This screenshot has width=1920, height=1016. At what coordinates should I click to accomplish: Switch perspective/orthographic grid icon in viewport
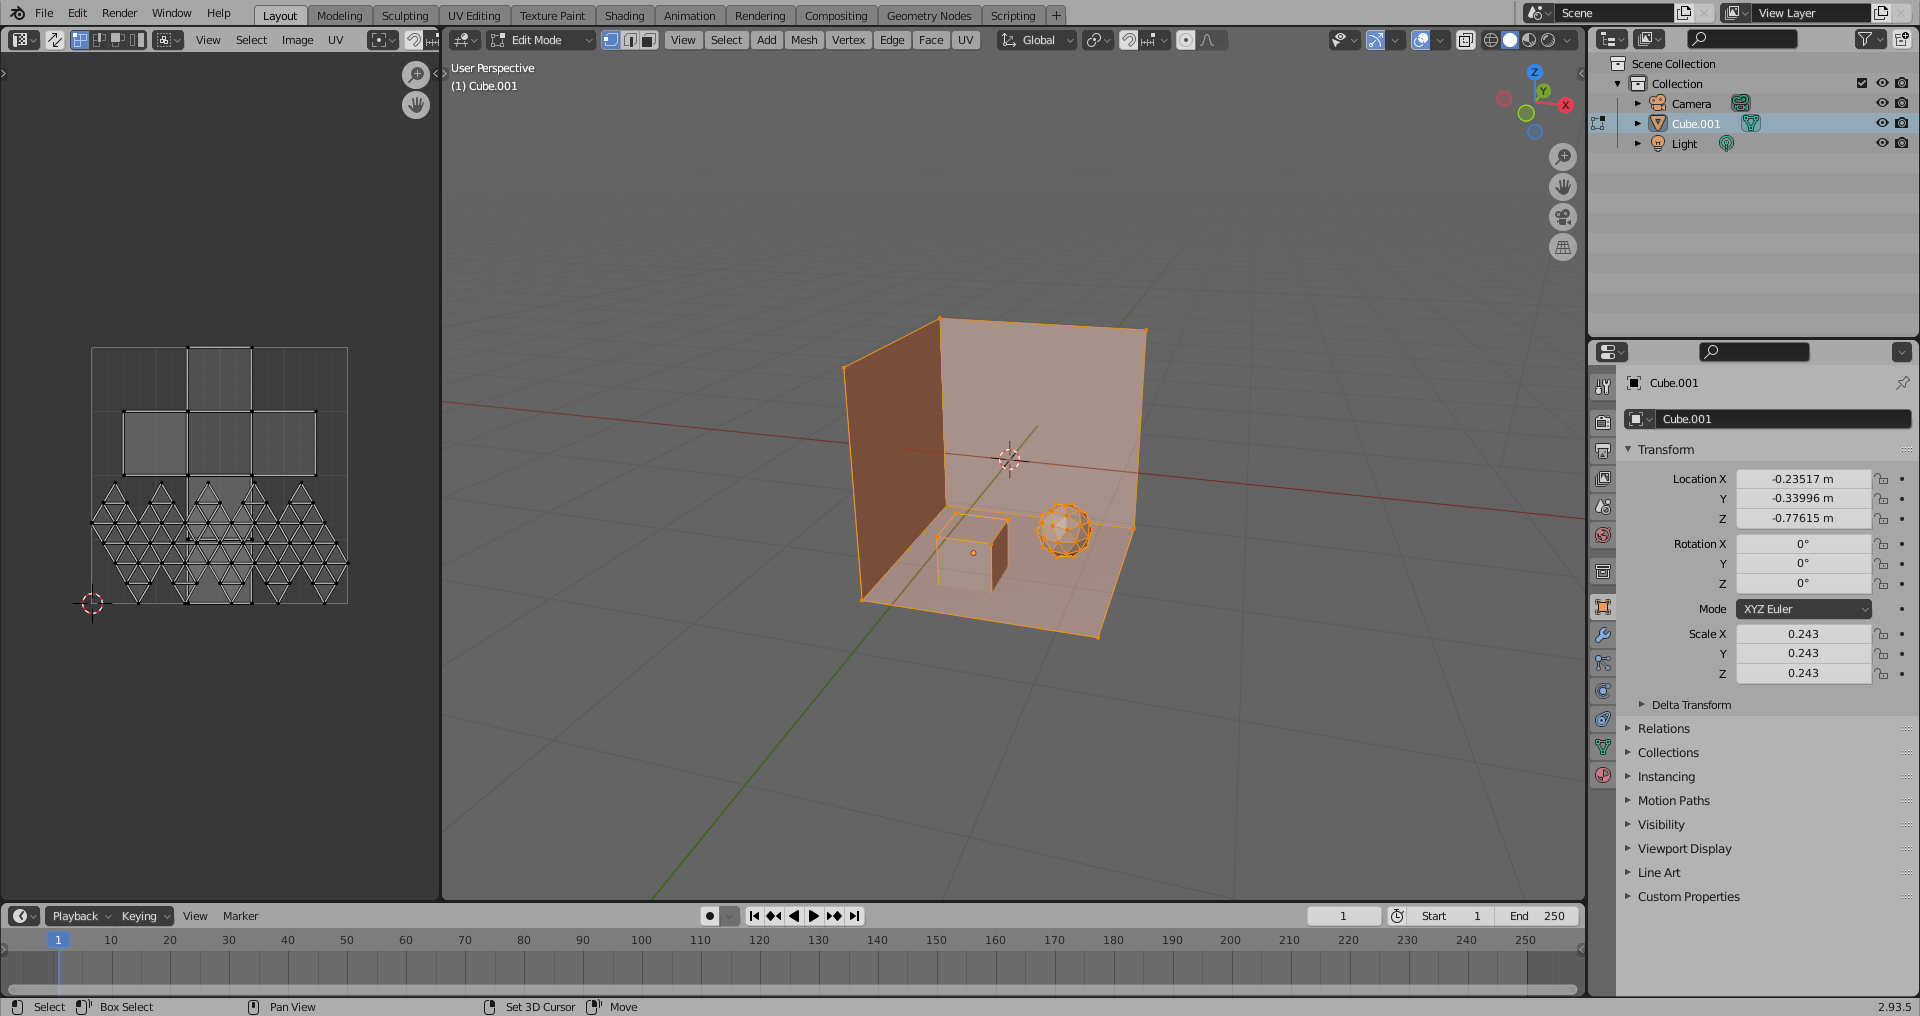(1563, 247)
